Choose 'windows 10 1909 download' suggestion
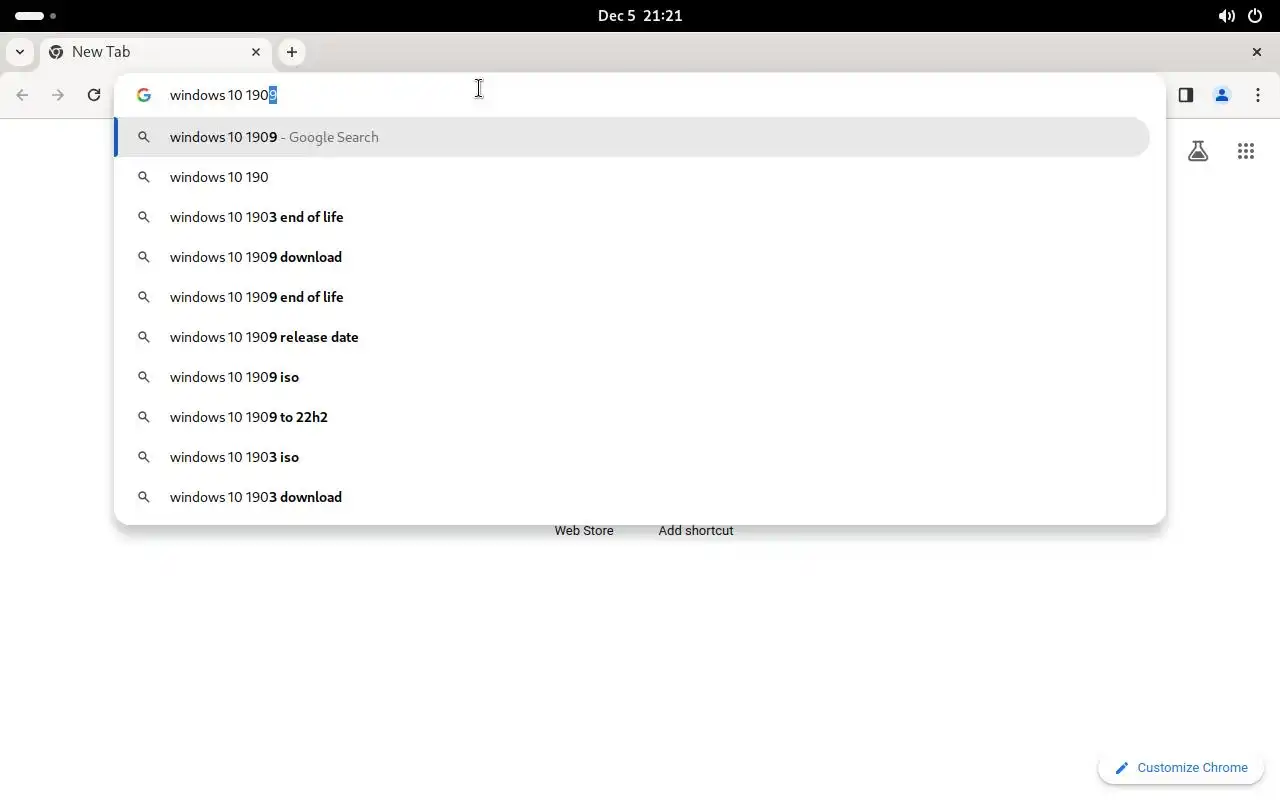The height and width of the screenshot is (800, 1280). pyautogui.click(x=632, y=257)
